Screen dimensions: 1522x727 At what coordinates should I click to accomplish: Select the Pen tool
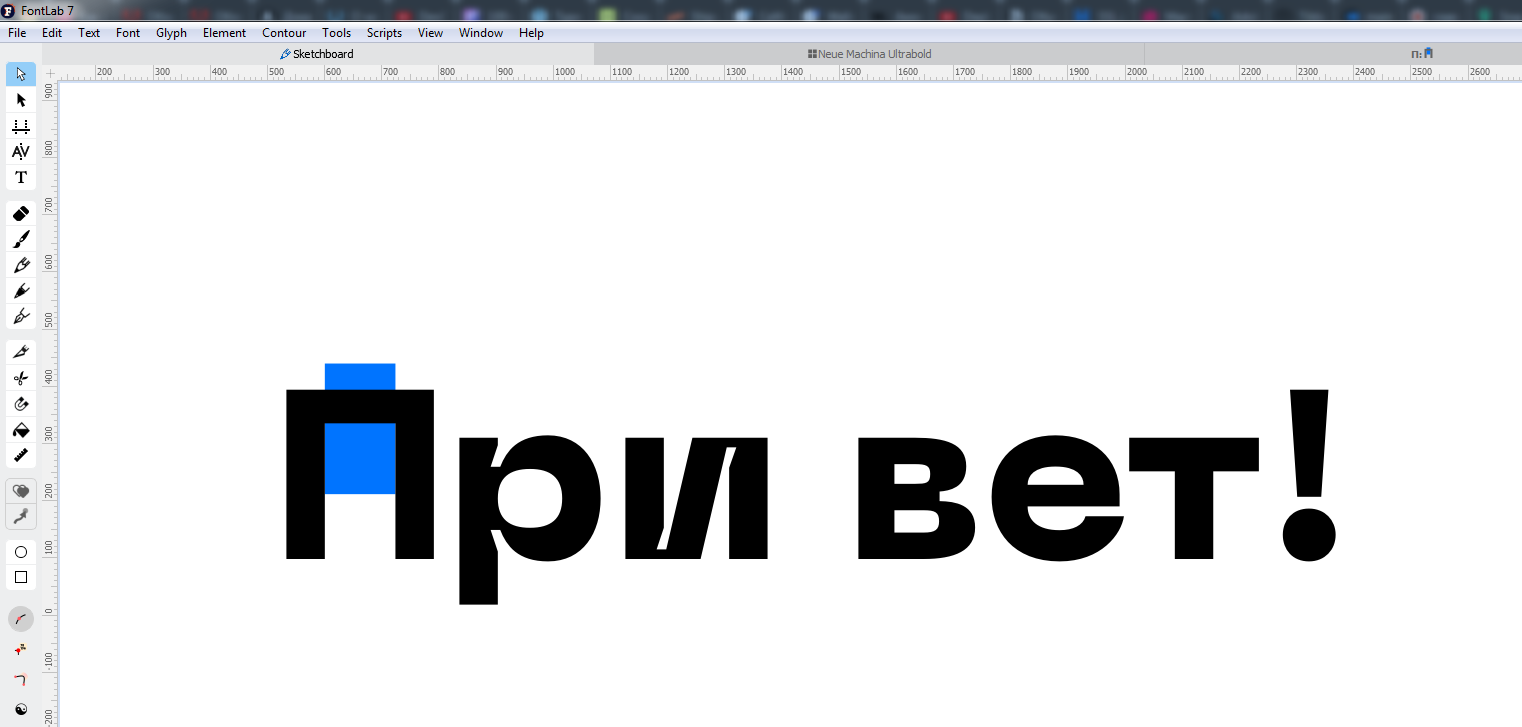[21, 316]
